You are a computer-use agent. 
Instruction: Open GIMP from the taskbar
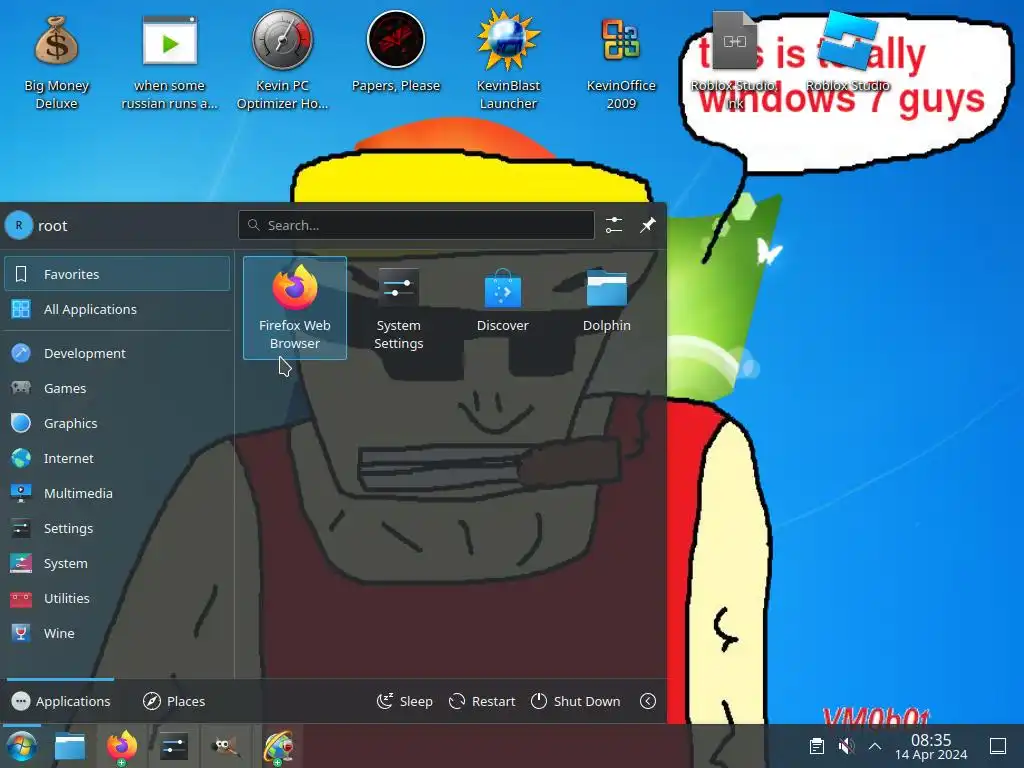click(x=226, y=746)
